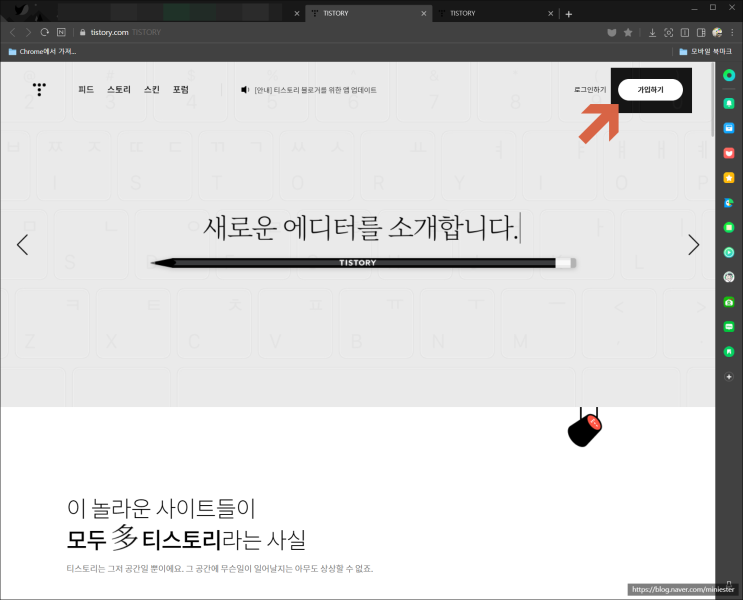
Task: Open the 'Chrome에서 가져...' bookmark folder
Action: 42,51
